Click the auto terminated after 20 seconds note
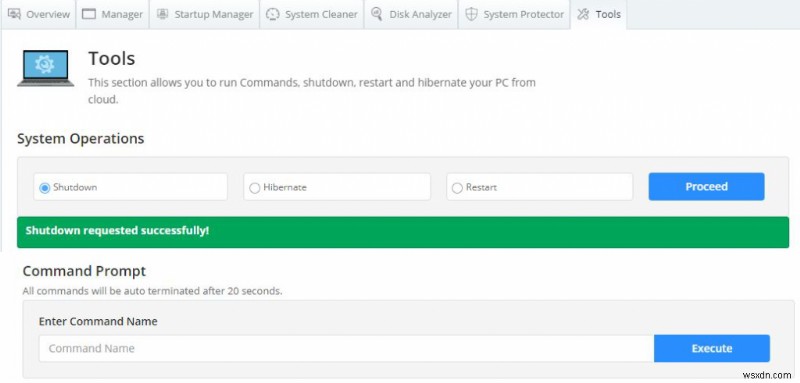 pos(152,291)
